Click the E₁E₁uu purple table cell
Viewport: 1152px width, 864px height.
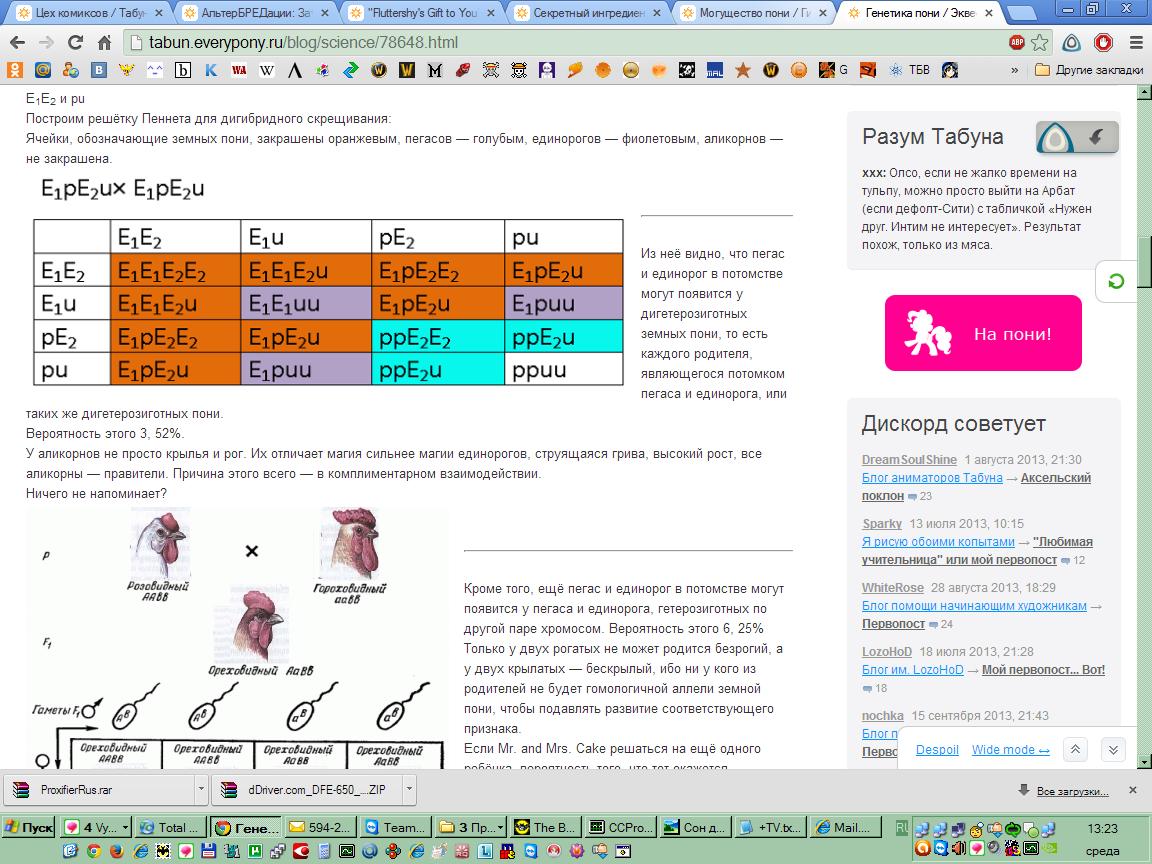306,303
